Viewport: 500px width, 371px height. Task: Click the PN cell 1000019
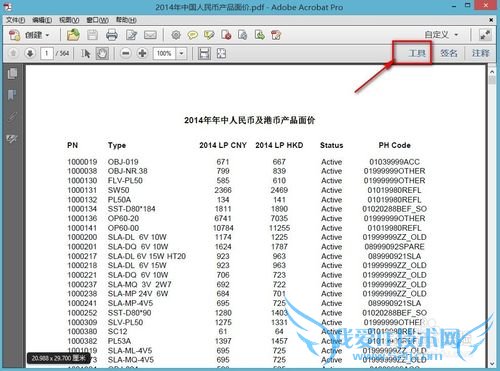(x=82, y=162)
